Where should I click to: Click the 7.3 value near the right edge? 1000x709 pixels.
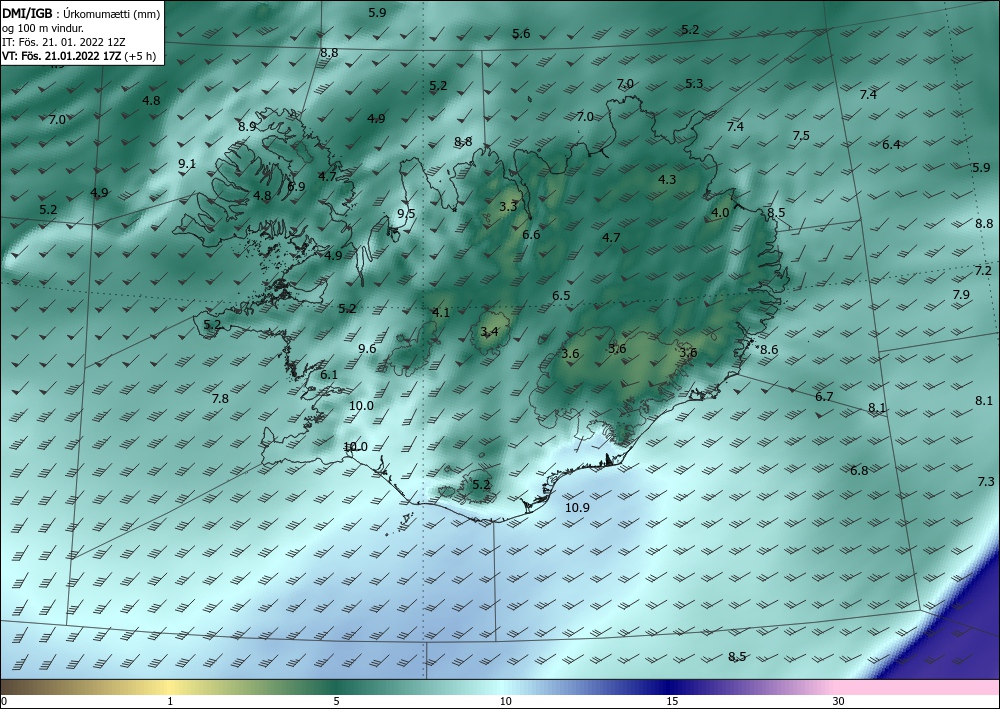tap(986, 481)
